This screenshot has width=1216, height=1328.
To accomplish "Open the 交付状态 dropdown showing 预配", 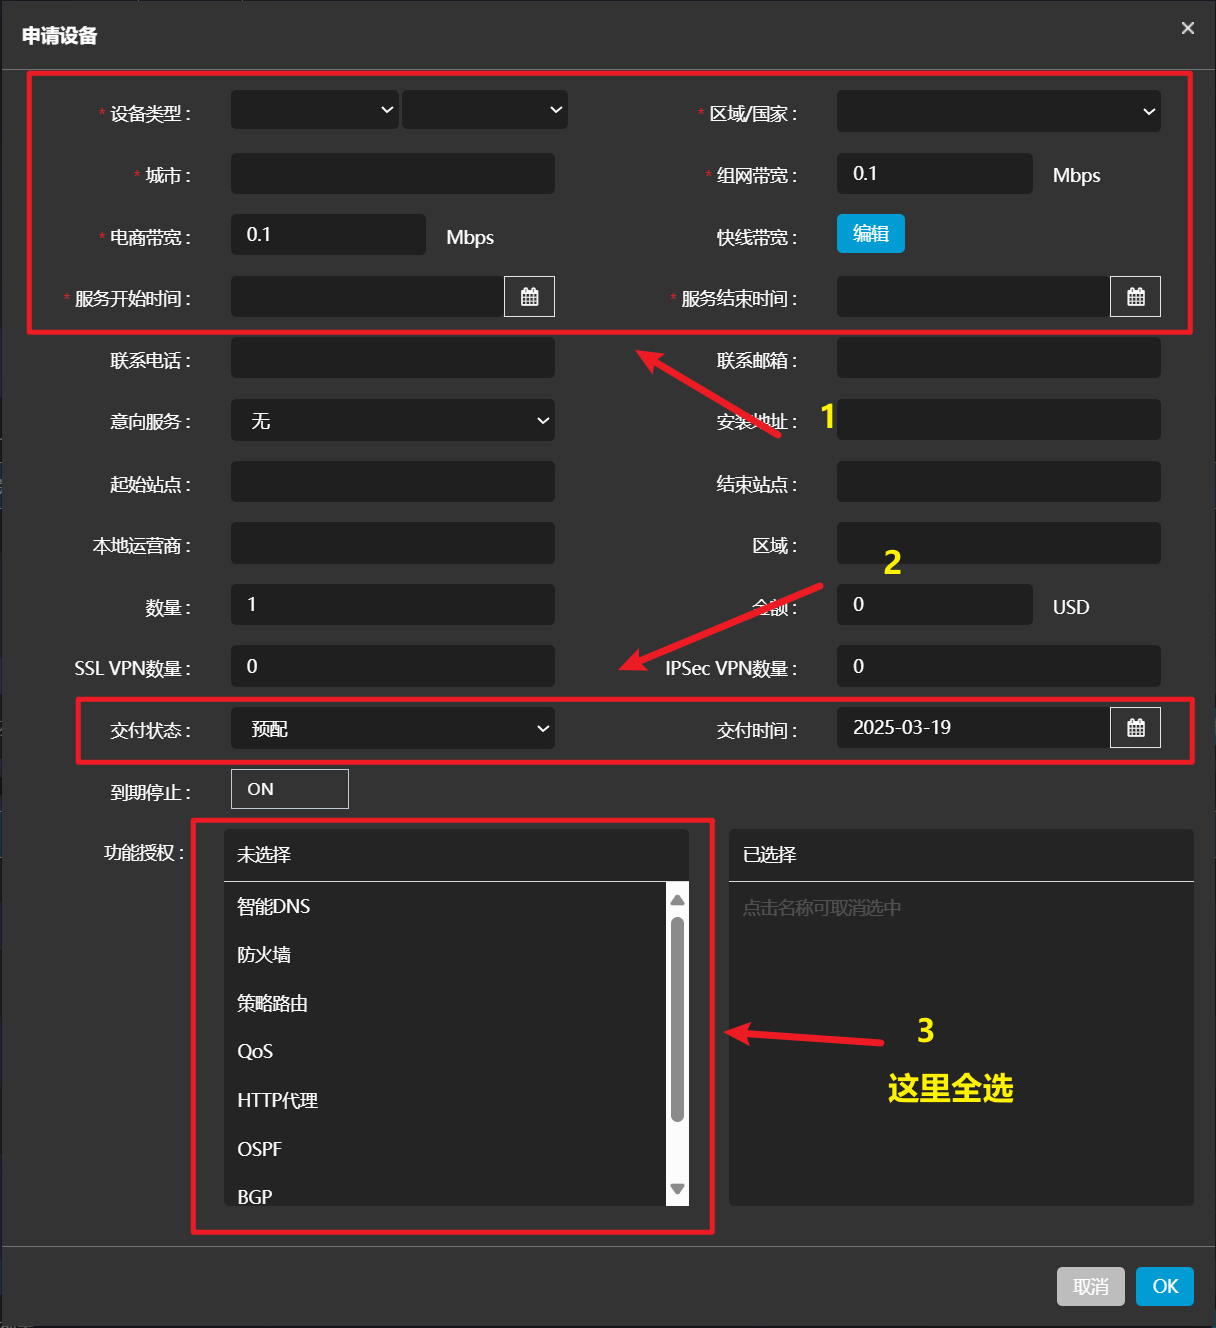I will click(392, 729).
